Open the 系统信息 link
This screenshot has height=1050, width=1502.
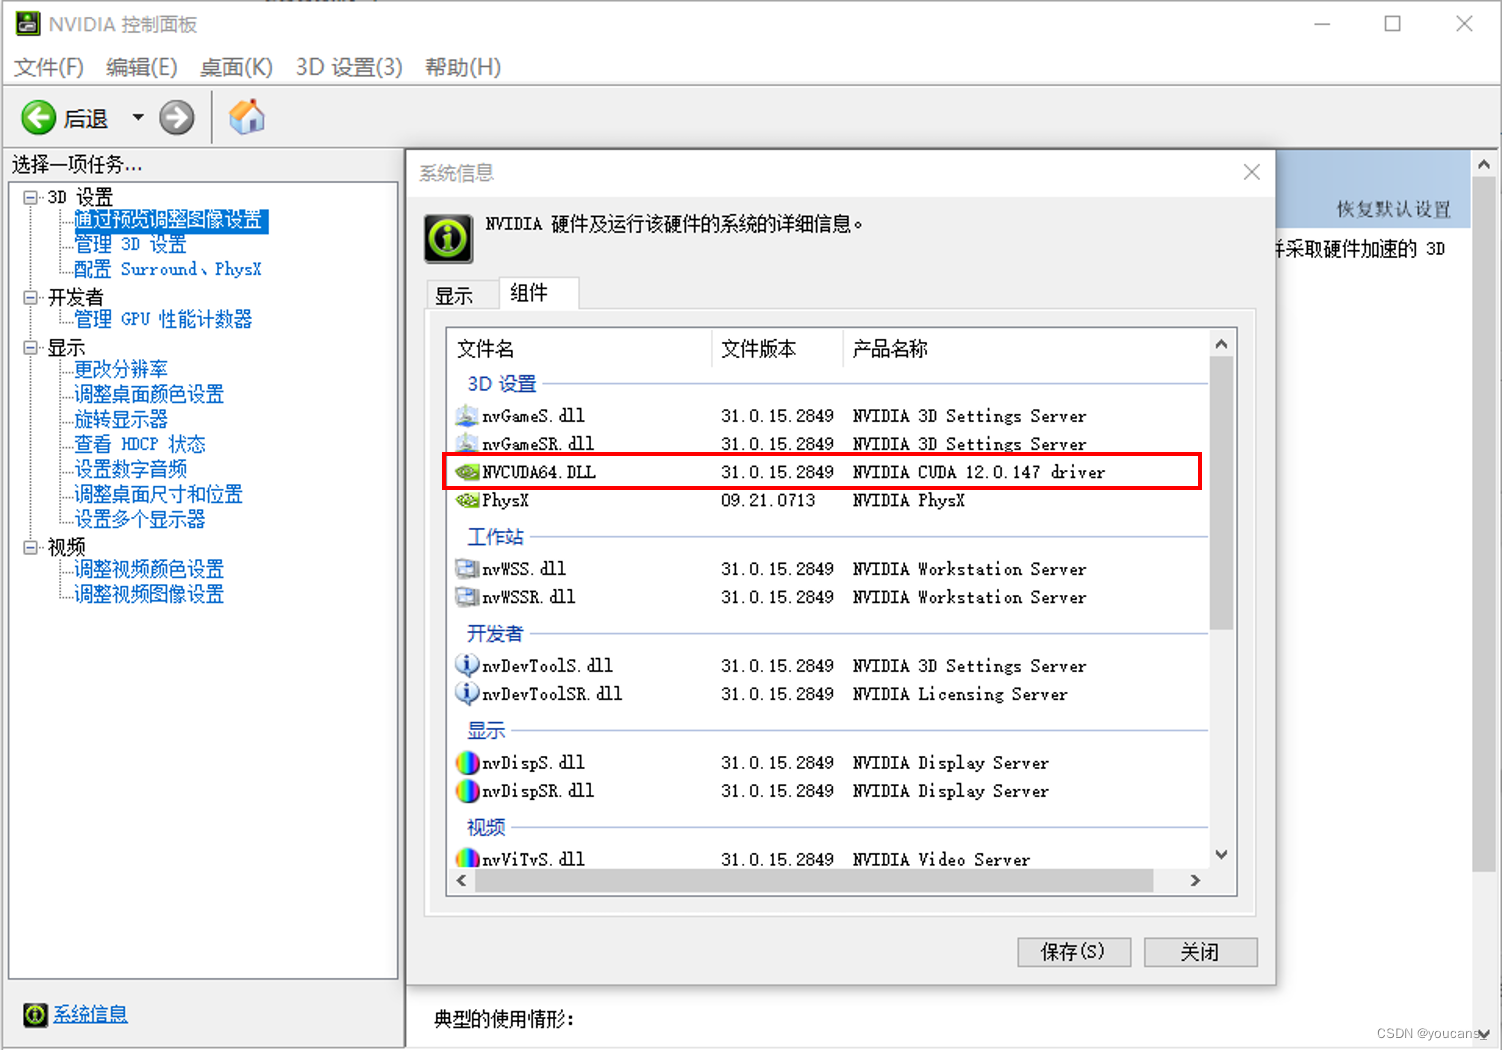90,1014
